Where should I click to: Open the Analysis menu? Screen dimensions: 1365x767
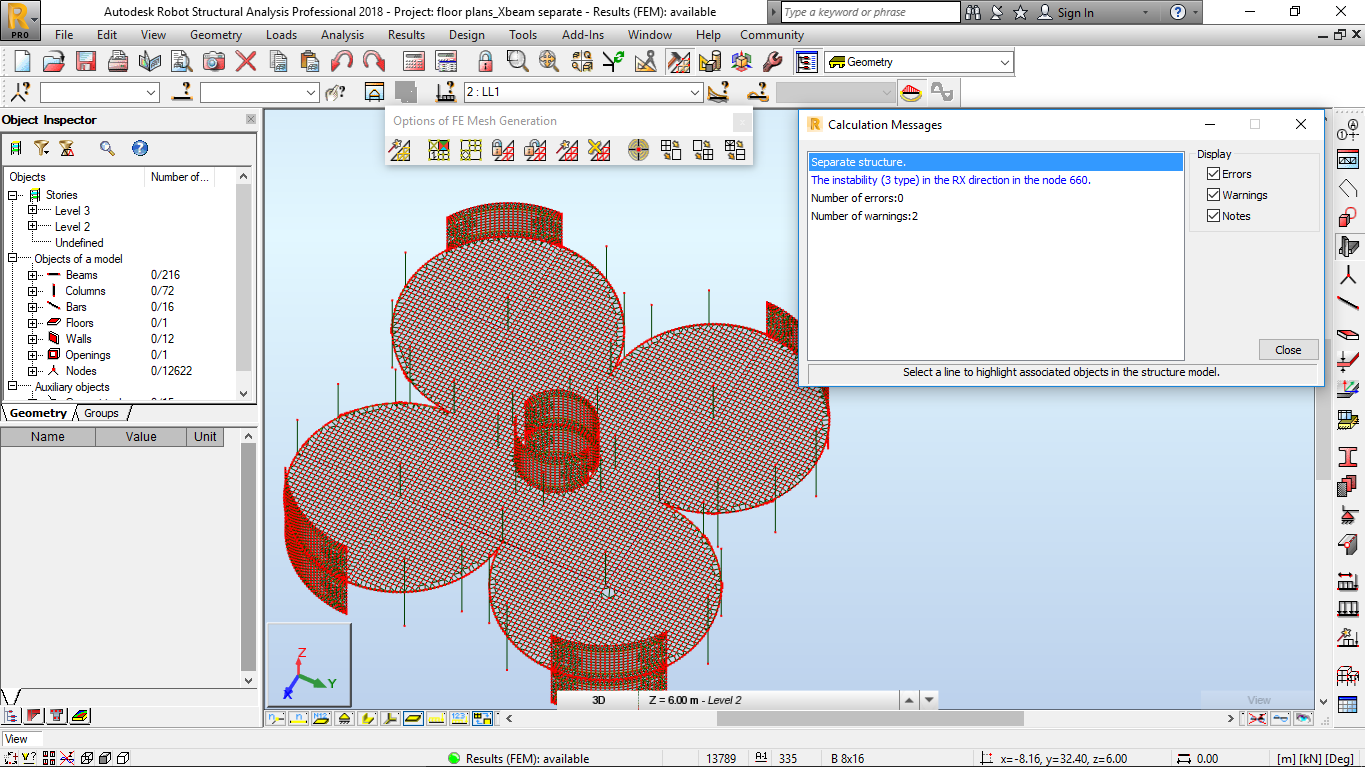tap(342, 34)
